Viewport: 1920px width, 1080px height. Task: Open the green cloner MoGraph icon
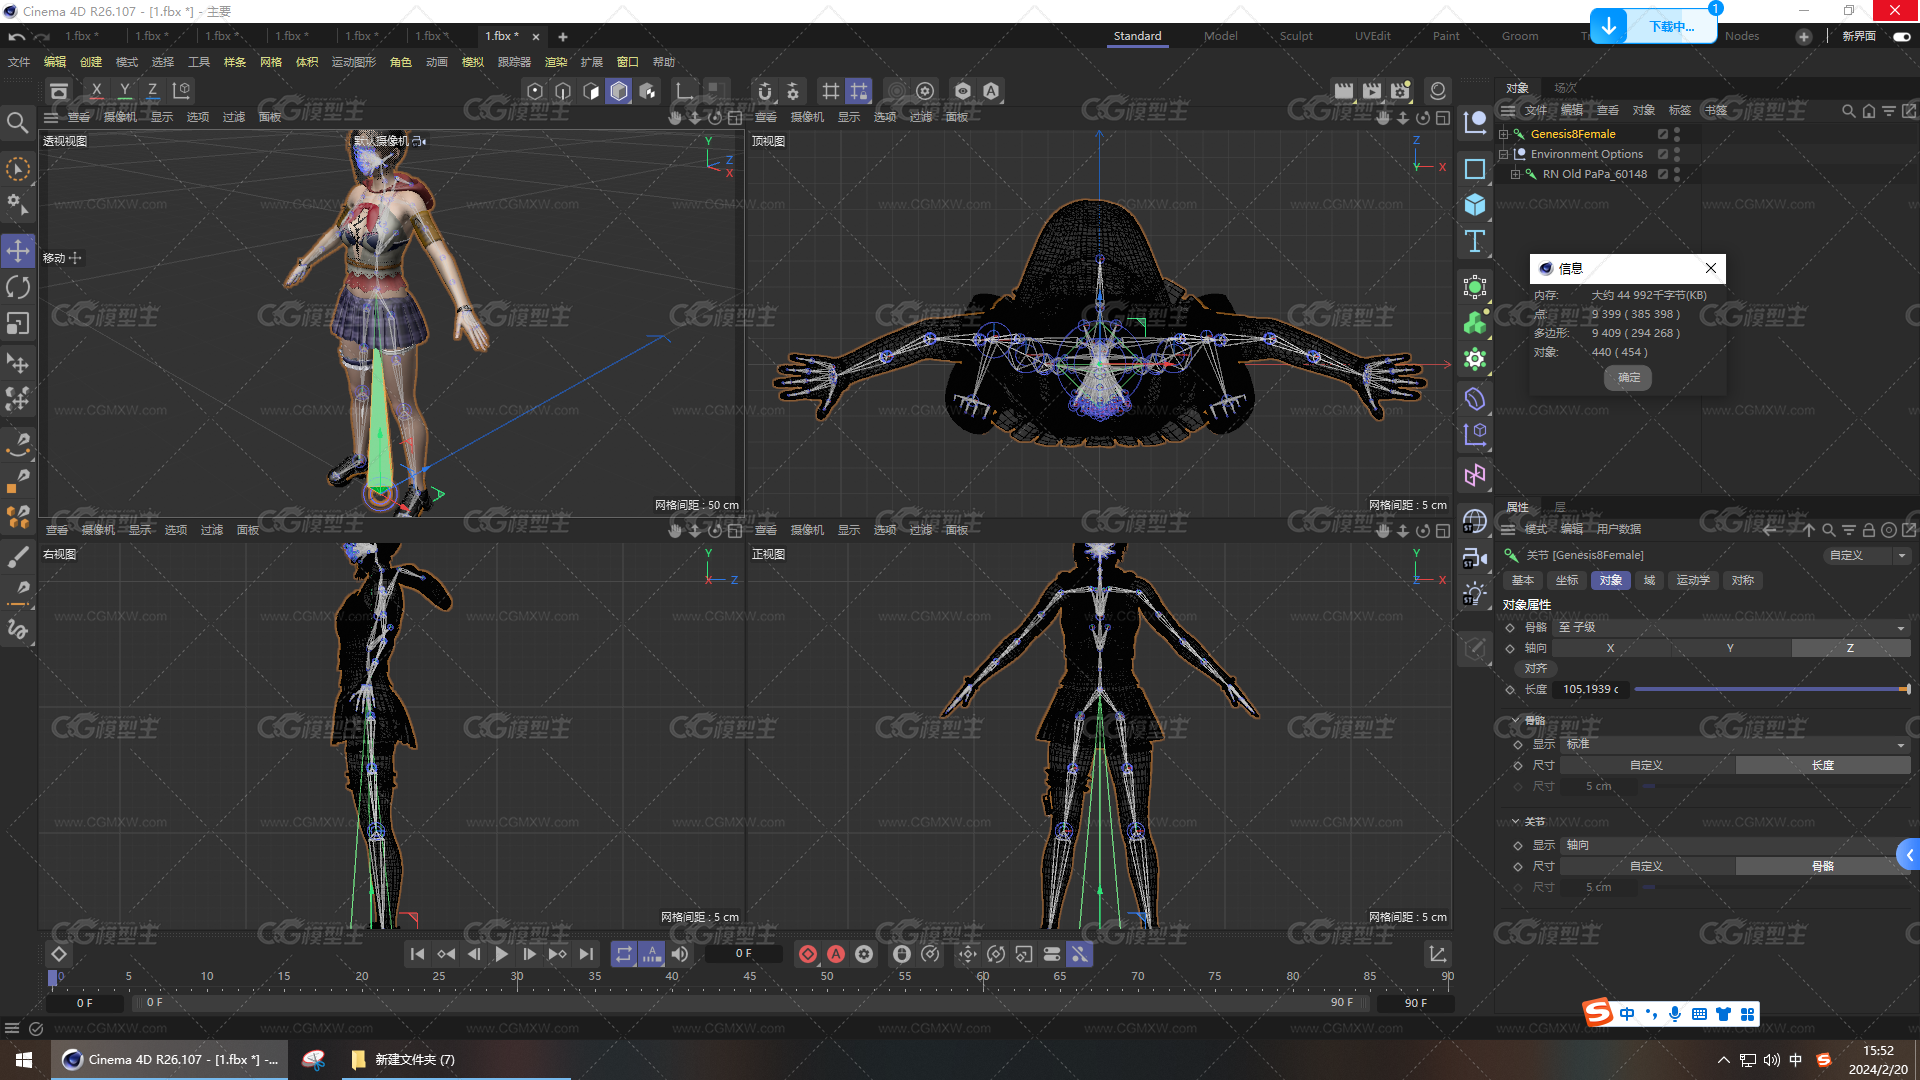click(x=1475, y=322)
